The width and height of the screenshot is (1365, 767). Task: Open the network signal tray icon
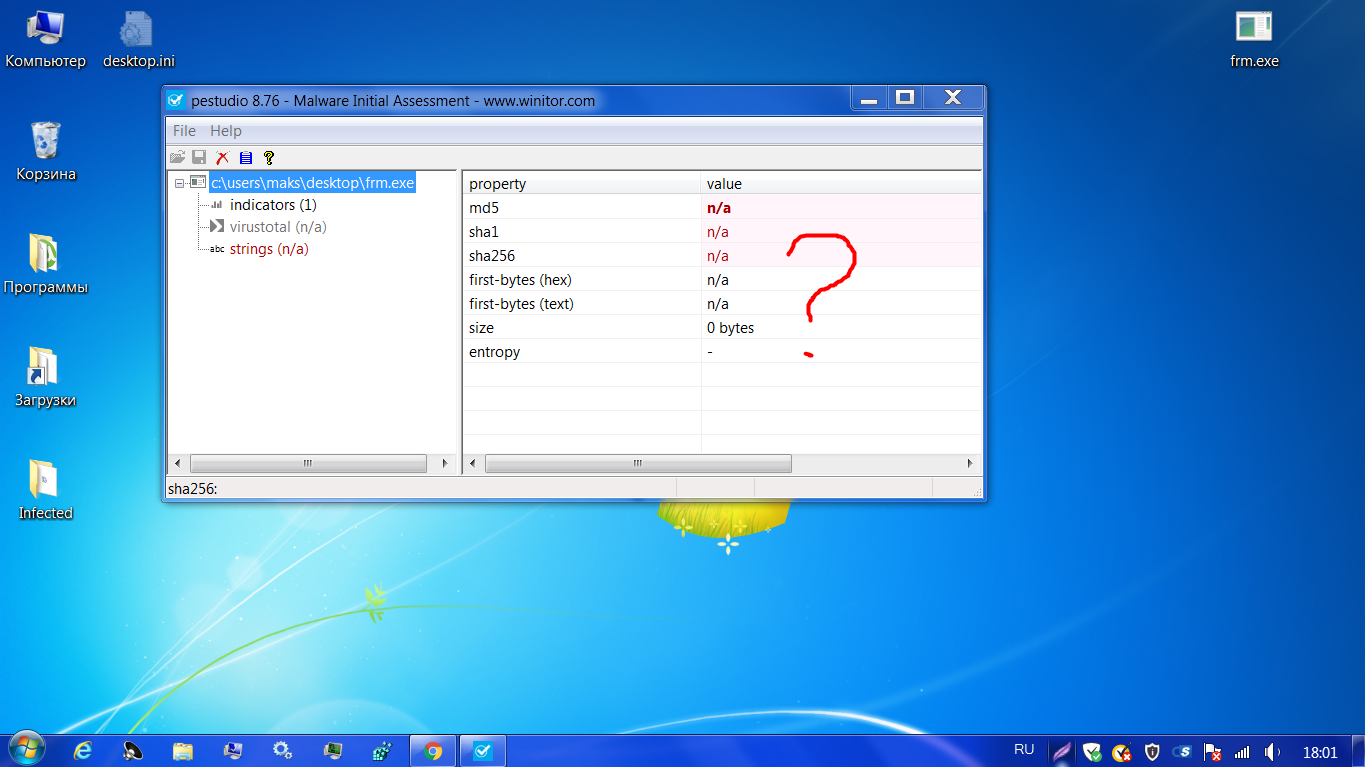[x=1243, y=751]
